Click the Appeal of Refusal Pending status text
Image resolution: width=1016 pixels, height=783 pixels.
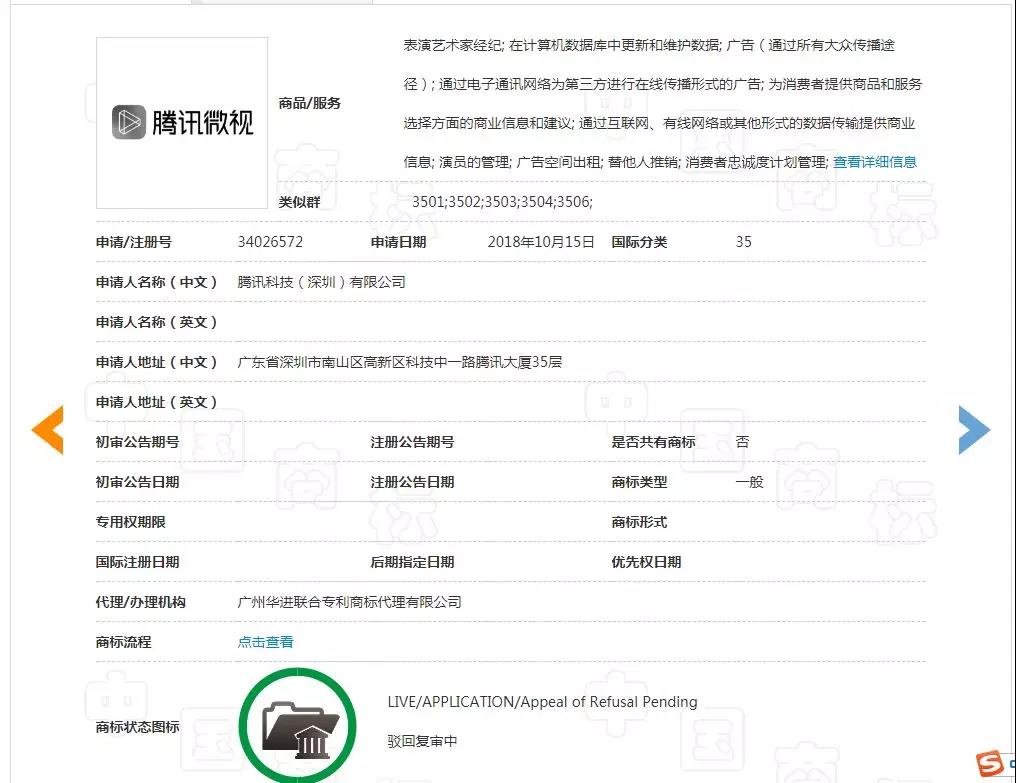coord(542,702)
